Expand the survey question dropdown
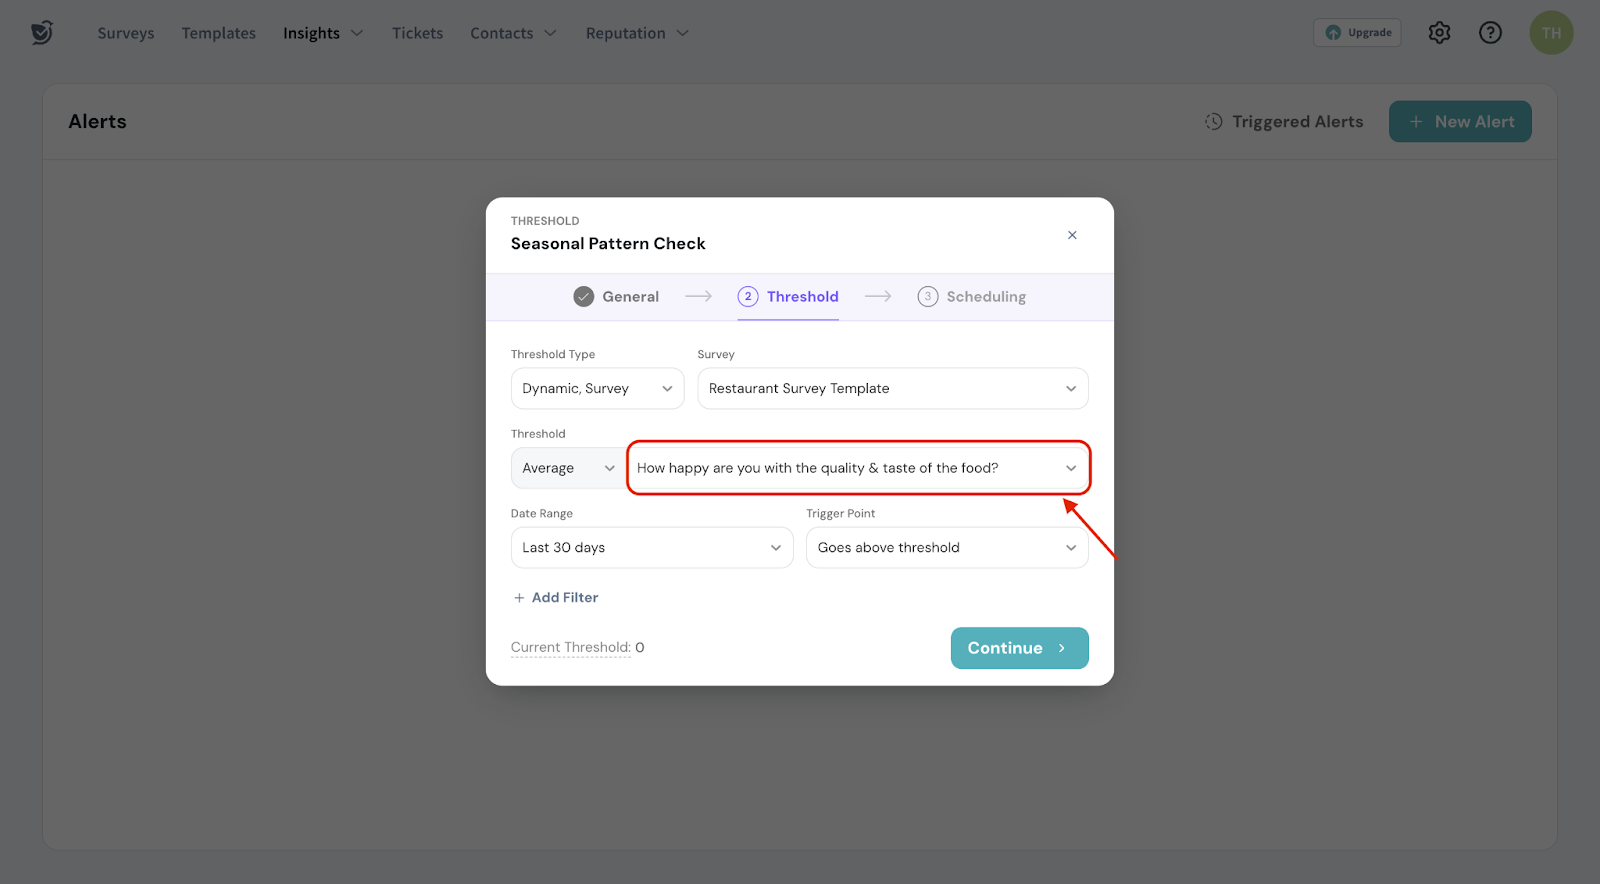This screenshot has height=884, width=1600. (x=857, y=468)
